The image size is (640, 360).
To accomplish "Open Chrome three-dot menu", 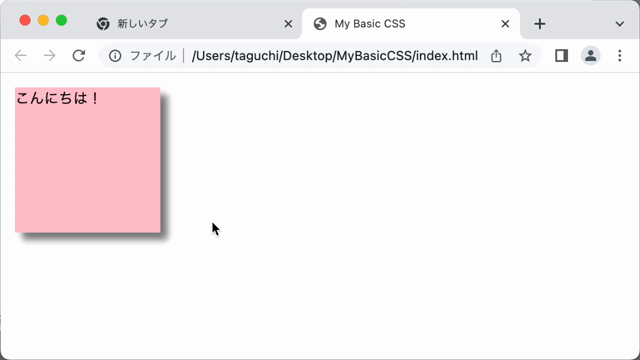I will (620, 56).
